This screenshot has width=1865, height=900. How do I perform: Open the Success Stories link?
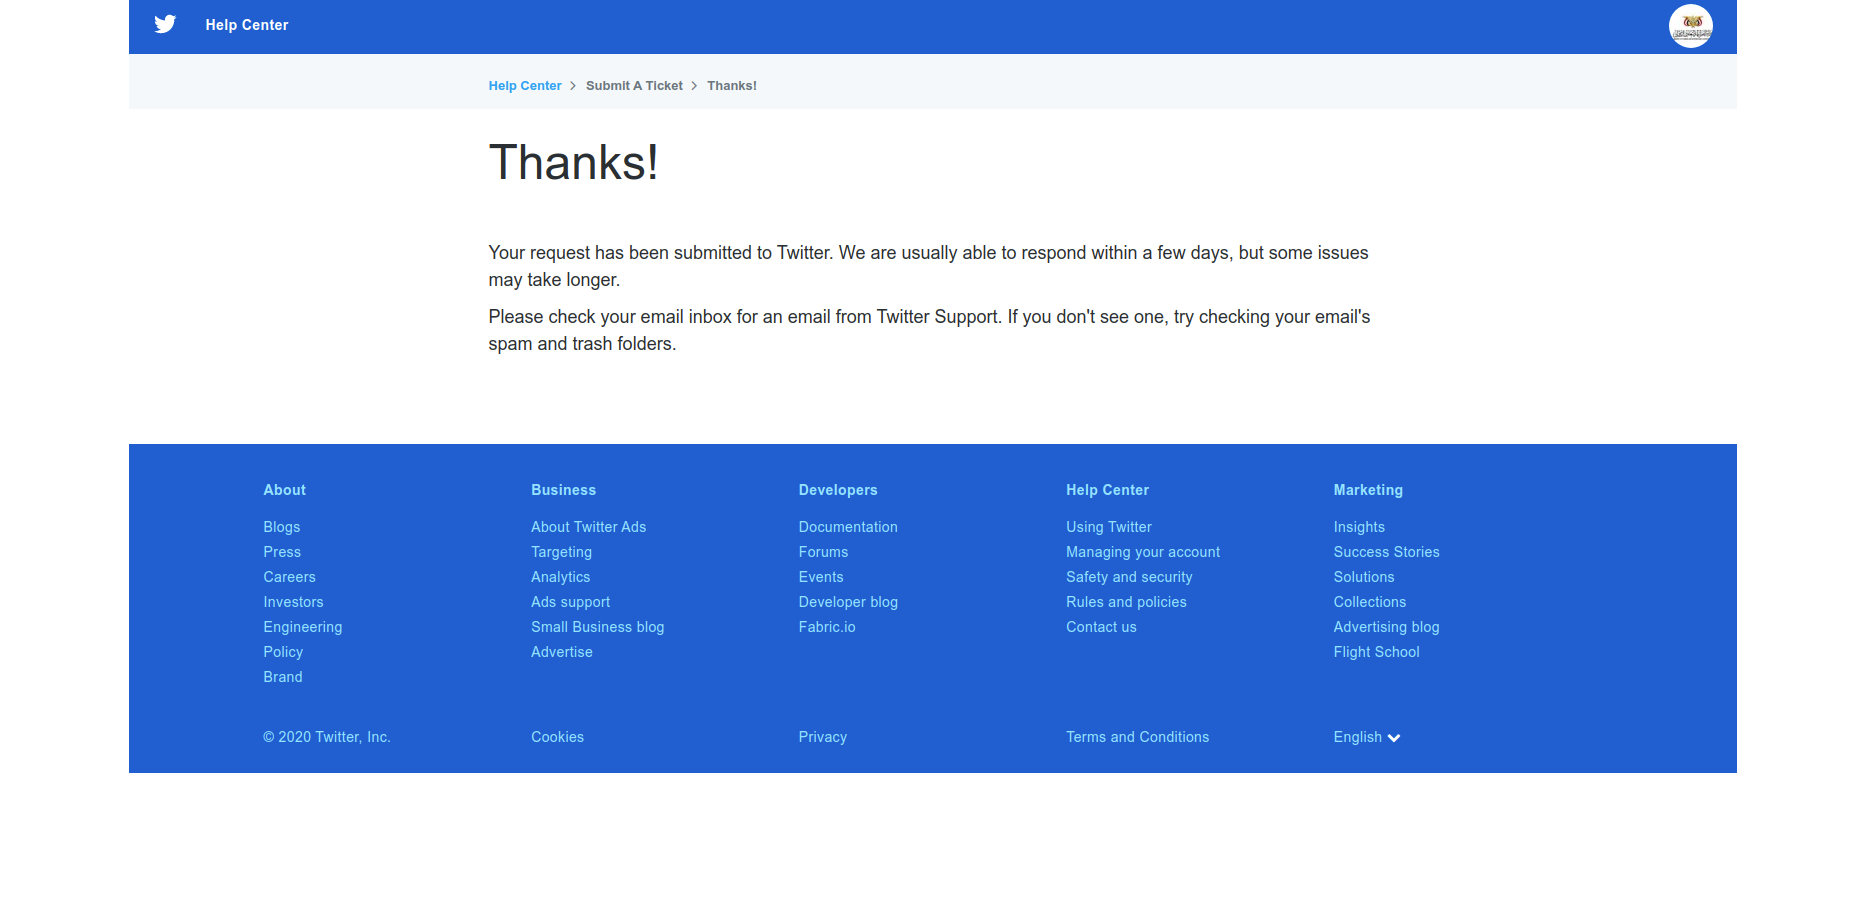1386,552
